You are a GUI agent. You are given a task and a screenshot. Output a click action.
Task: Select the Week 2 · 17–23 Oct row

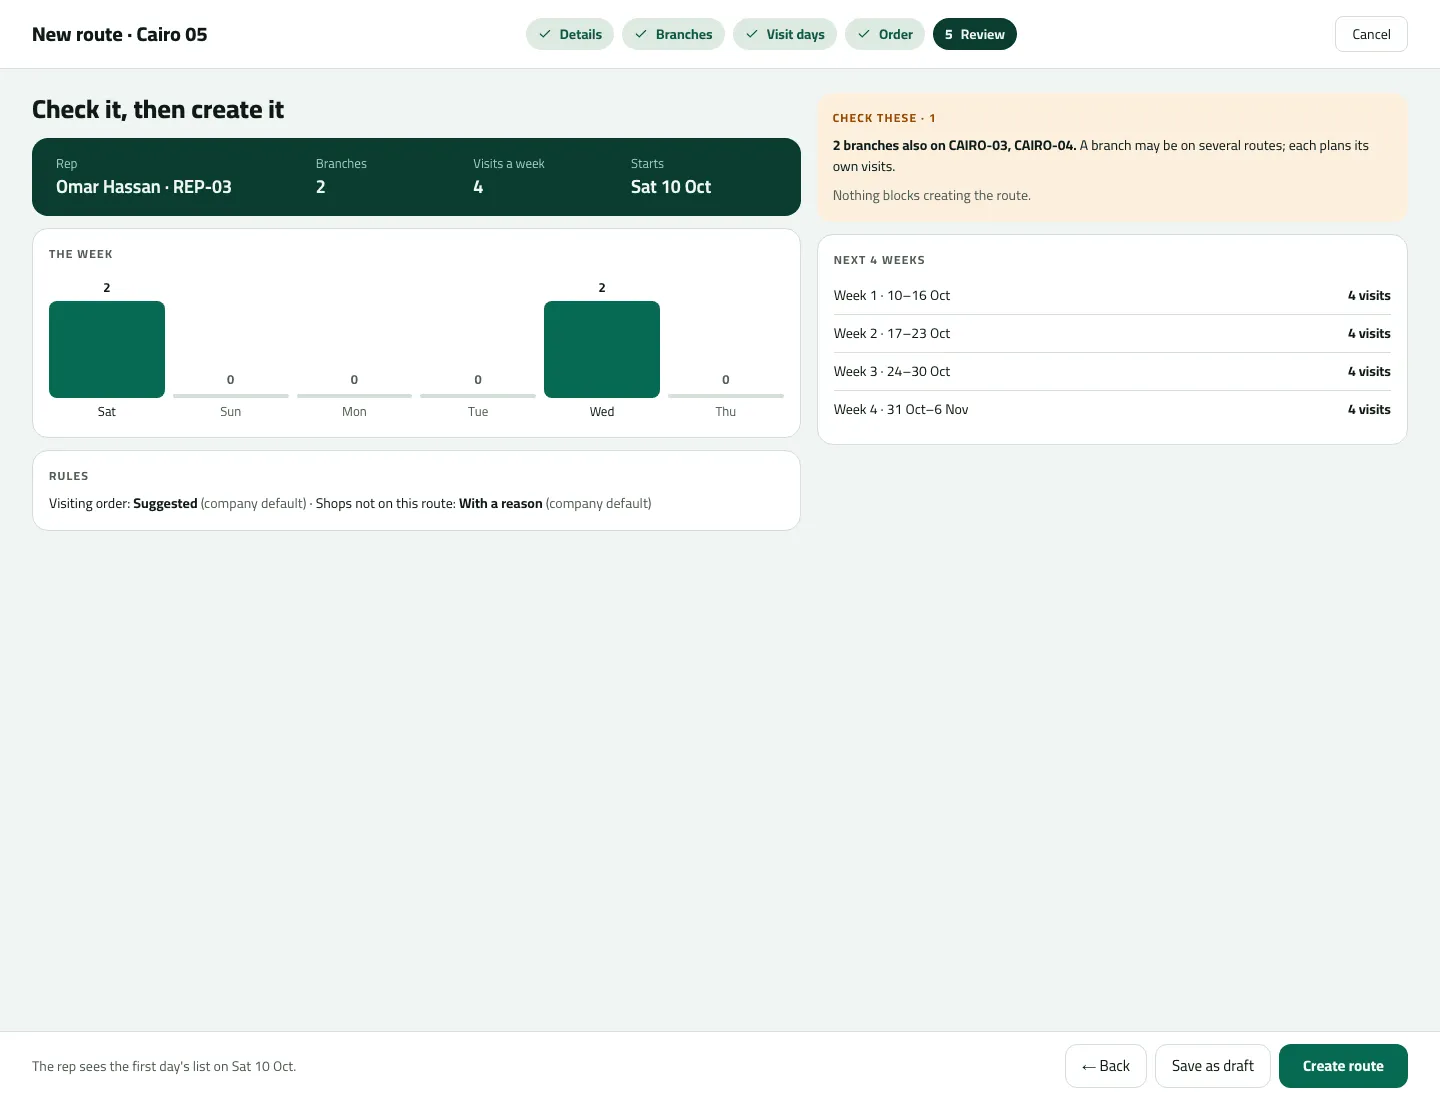(1112, 334)
